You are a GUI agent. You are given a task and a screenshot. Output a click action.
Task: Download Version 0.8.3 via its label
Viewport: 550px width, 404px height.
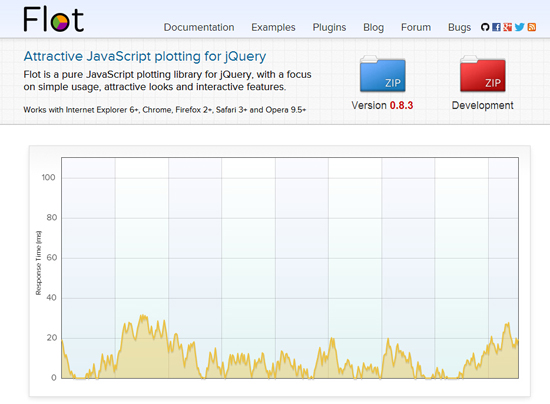[382, 105]
